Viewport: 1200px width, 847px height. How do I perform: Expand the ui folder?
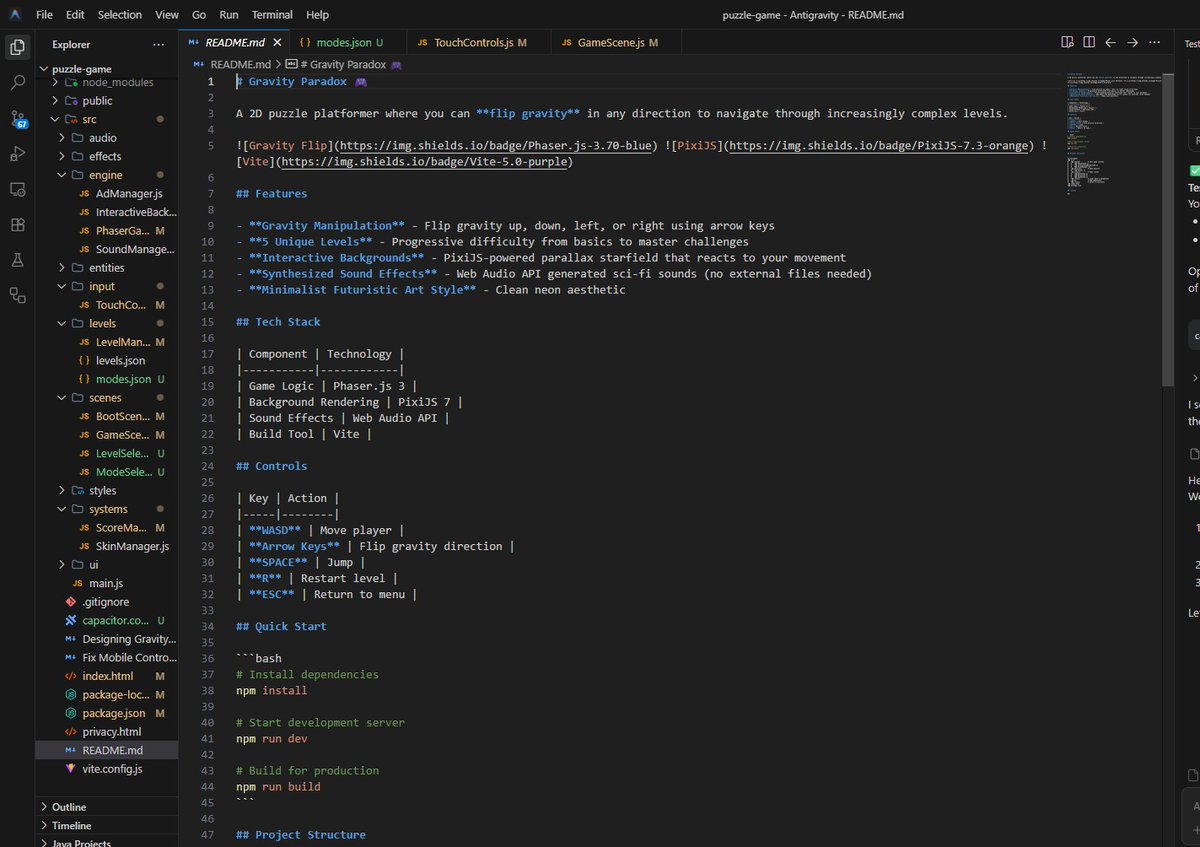tap(106, 565)
